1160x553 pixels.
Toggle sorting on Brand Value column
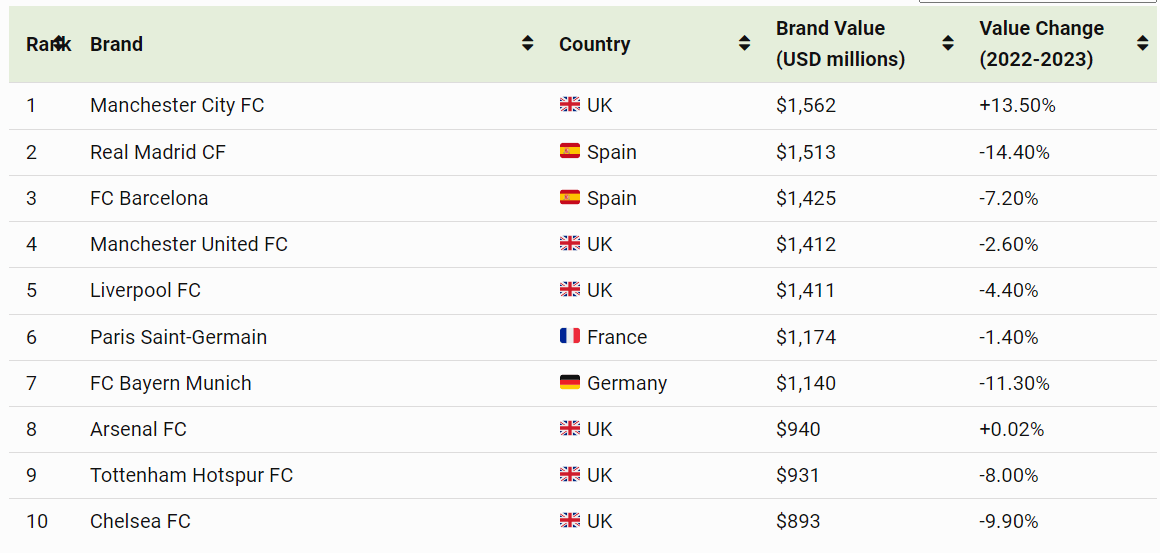(x=948, y=43)
